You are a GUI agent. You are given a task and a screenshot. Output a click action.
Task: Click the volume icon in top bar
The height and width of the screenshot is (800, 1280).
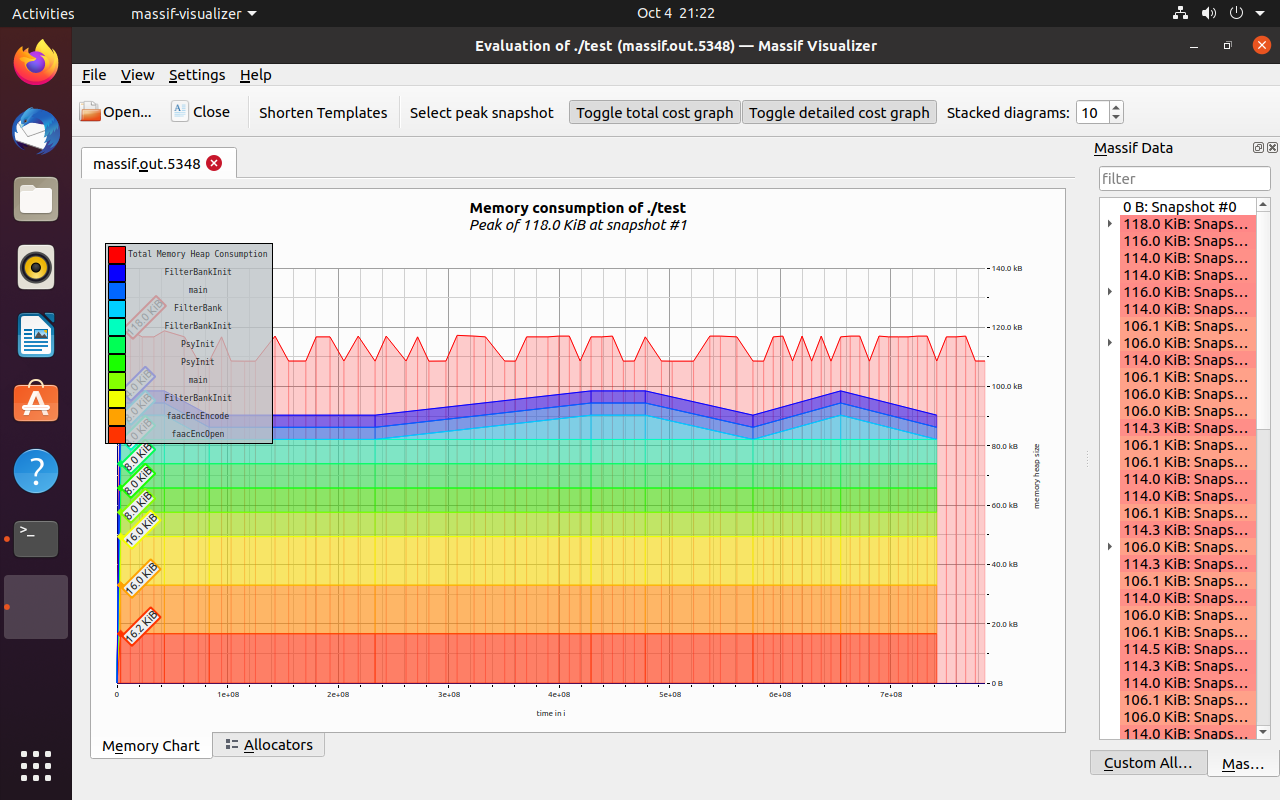point(1208,13)
